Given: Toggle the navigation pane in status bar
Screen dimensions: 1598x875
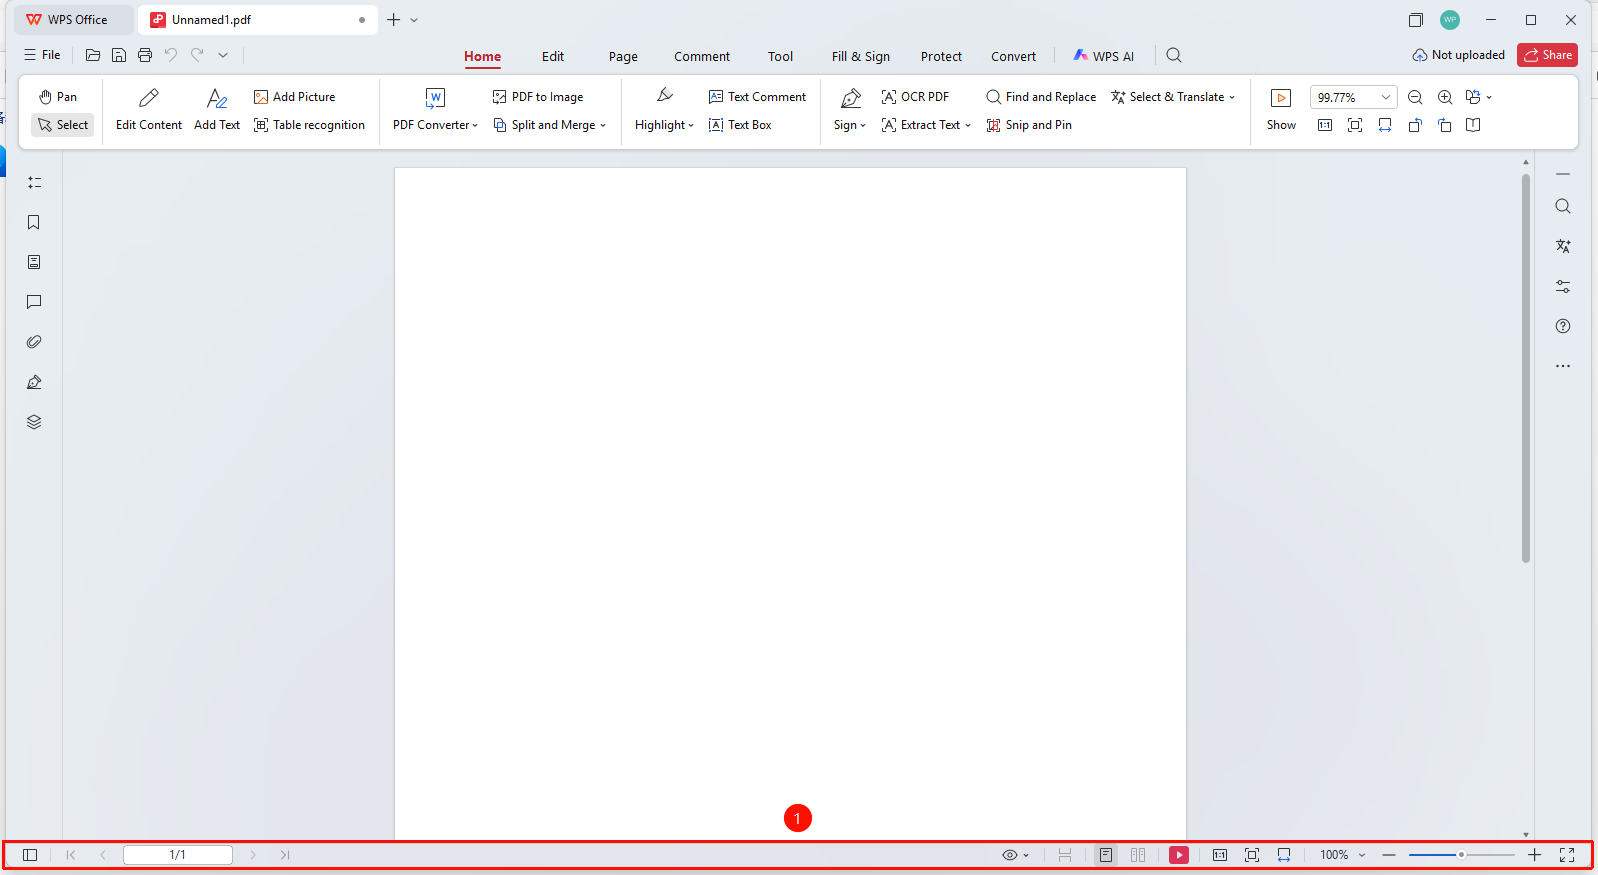Looking at the screenshot, I should 30,855.
